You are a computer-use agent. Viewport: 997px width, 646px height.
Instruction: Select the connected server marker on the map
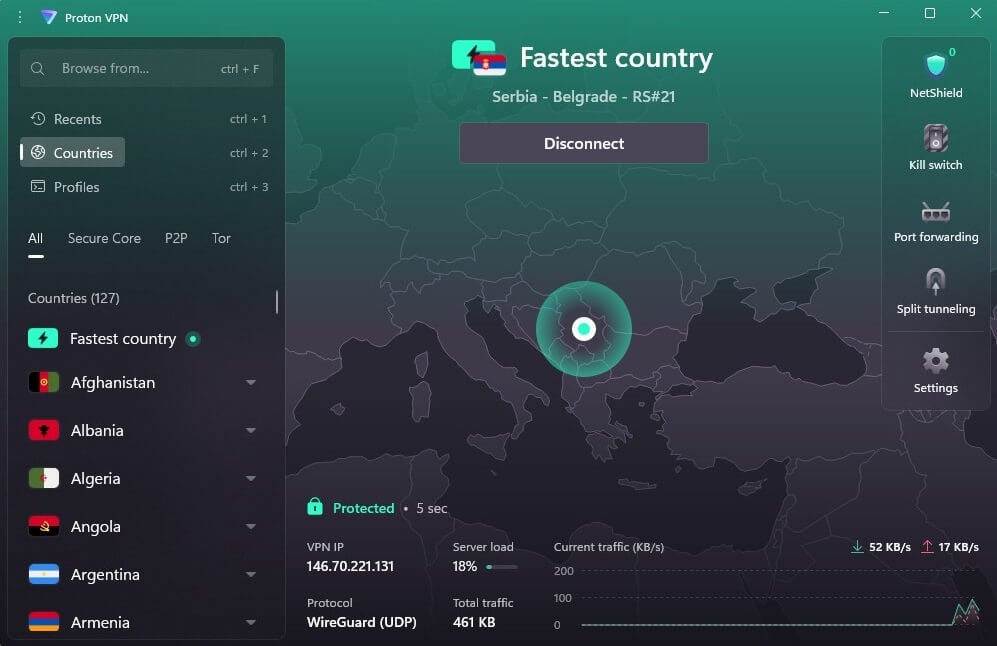[584, 327]
